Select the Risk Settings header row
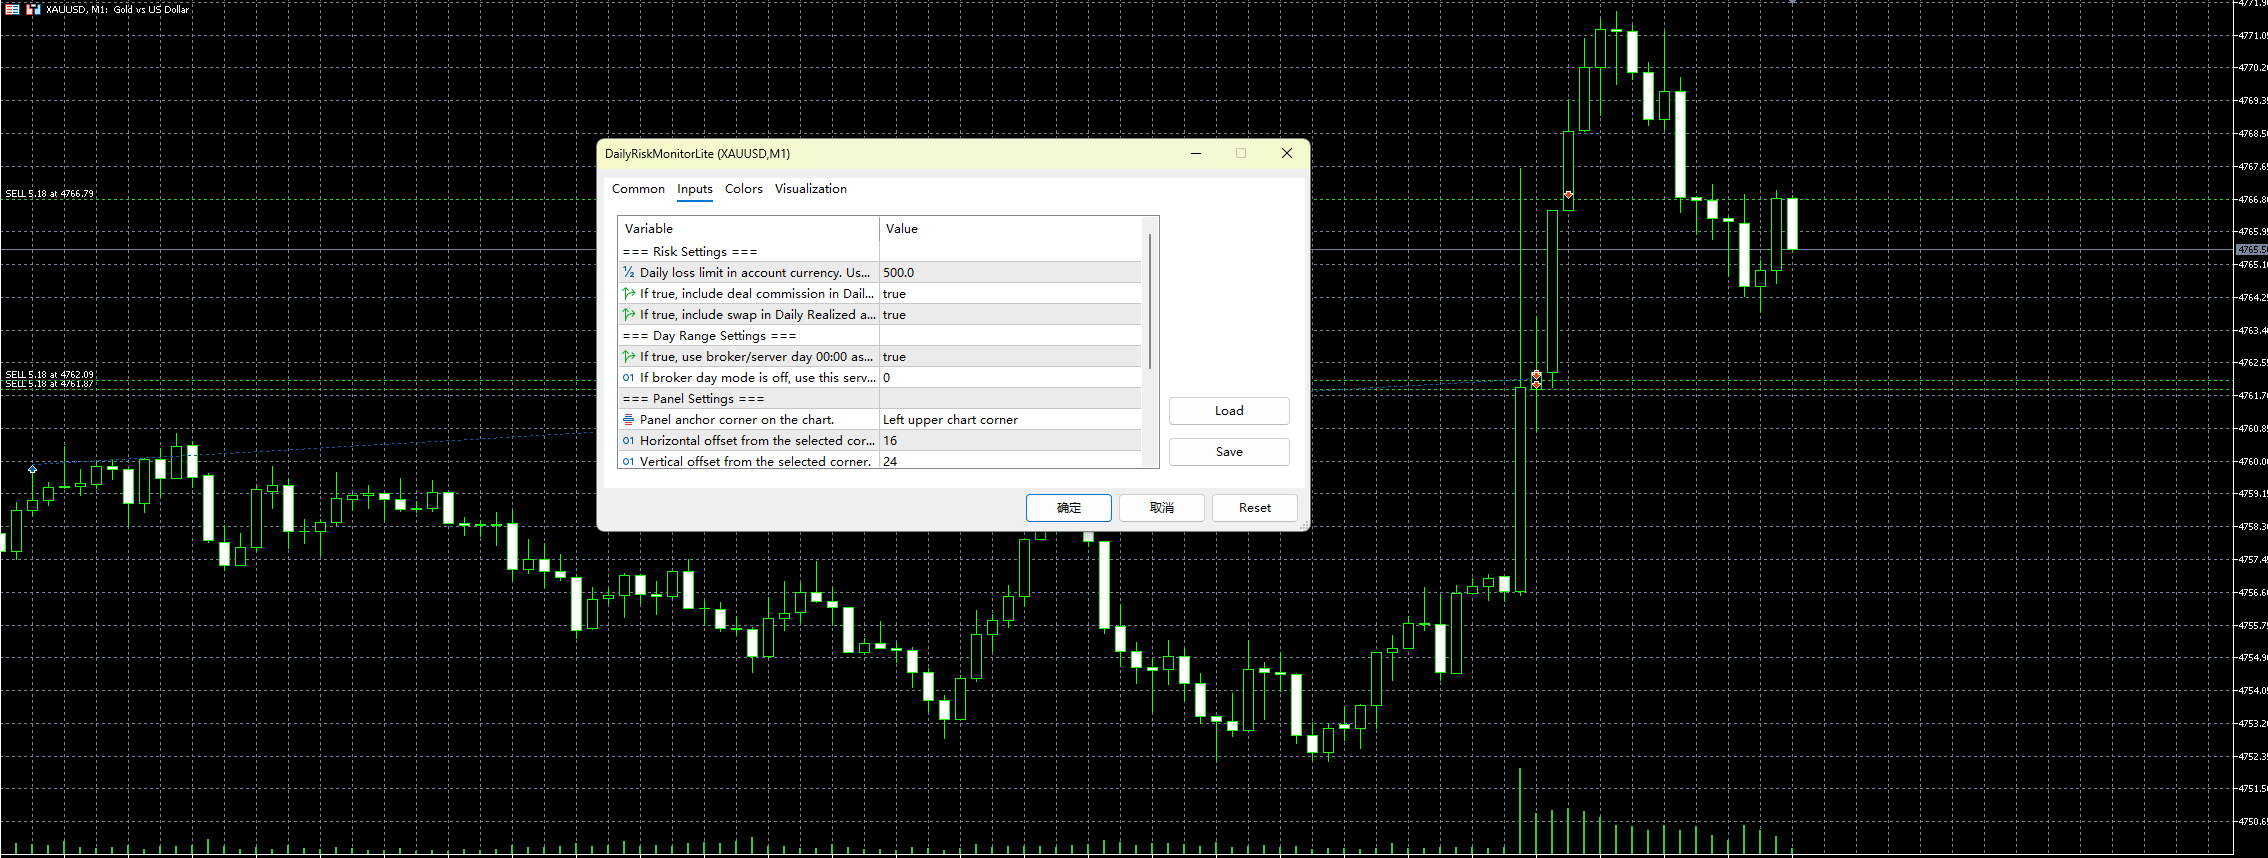This screenshot has width=2268, height=858. click(880, 251)
